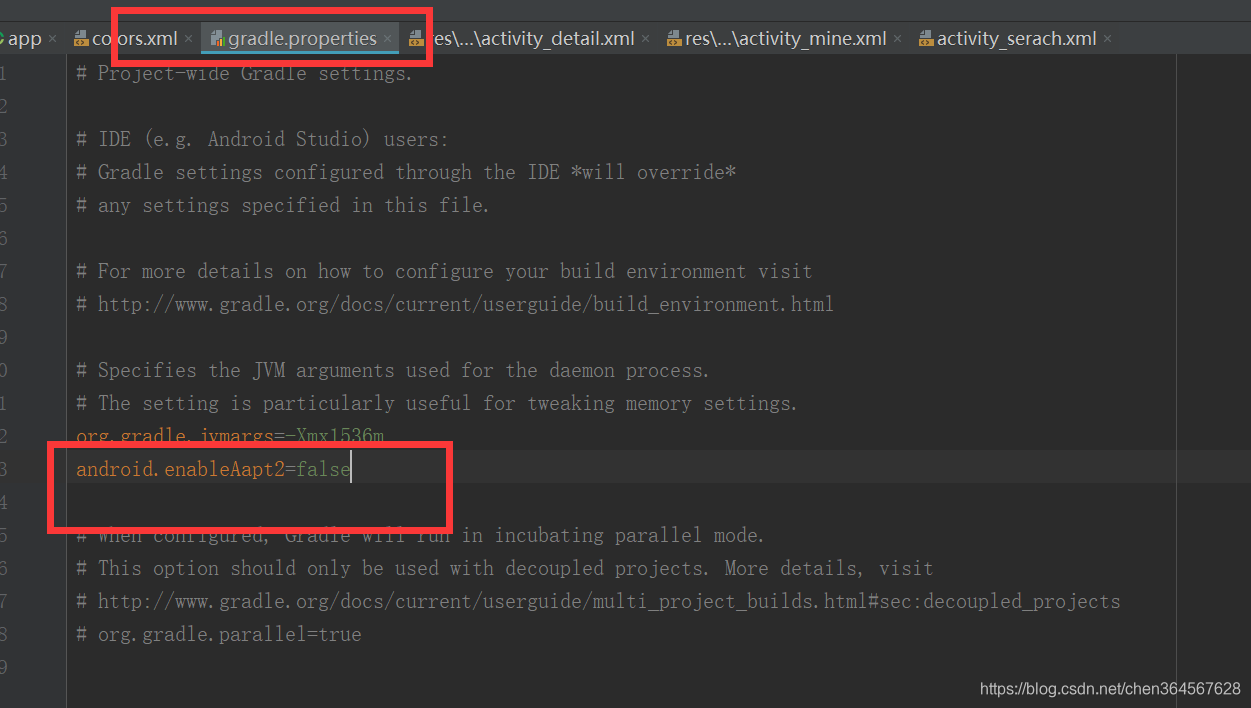The image size is (1251, 708).
Task: Open the activity_serach.xml tab
Action: point(1010,38)
